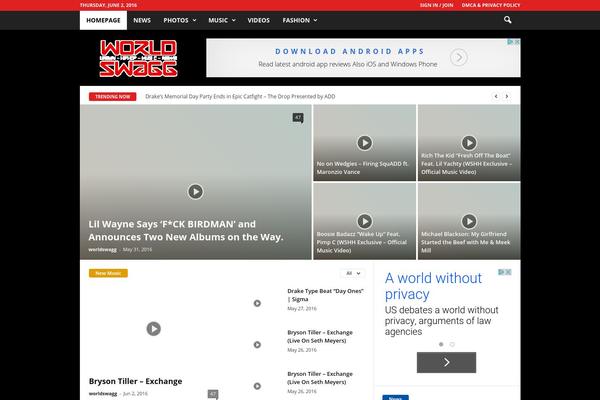Viewport: 600px width, 400px height.
Task: Click the android apps ad arrow button
Action: 459,57
